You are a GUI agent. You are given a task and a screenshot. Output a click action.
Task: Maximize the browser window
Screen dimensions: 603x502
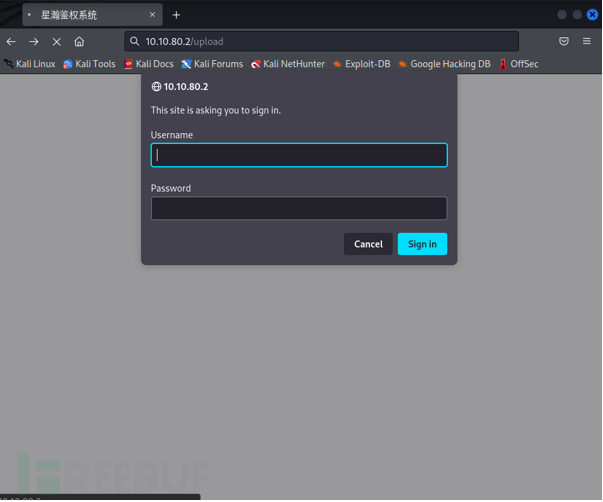tap(577, 15)
